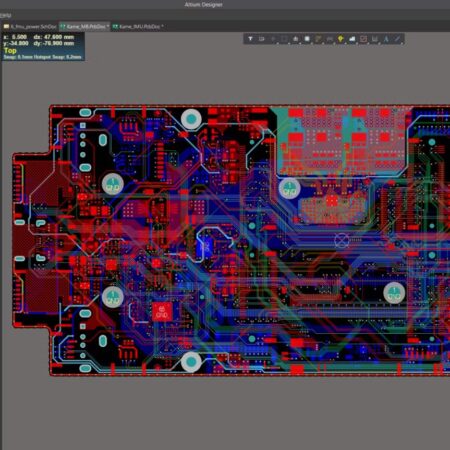450x450 pixels.
Task: Select the red Keepout placement tool
Action: [363, 39]
